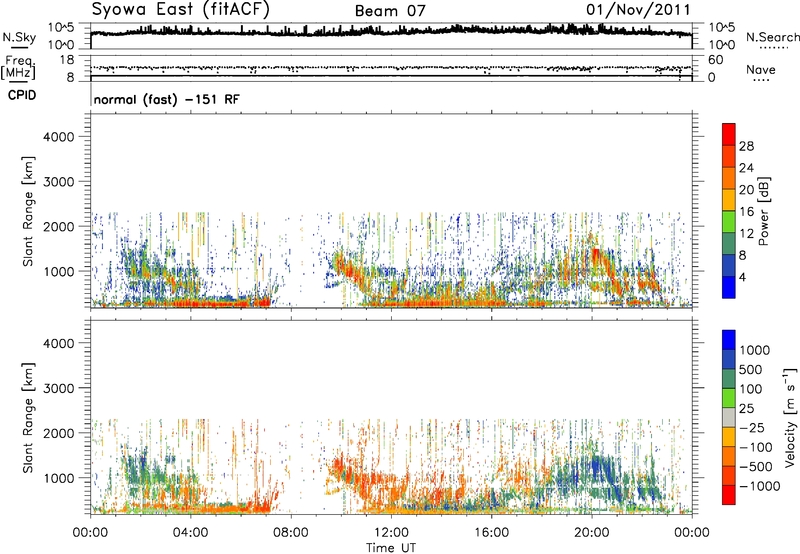Click the 20:00 time axis tick label
Image resolution: width=800 pixels, height=554 pixels.
click(x=592, y=533)
